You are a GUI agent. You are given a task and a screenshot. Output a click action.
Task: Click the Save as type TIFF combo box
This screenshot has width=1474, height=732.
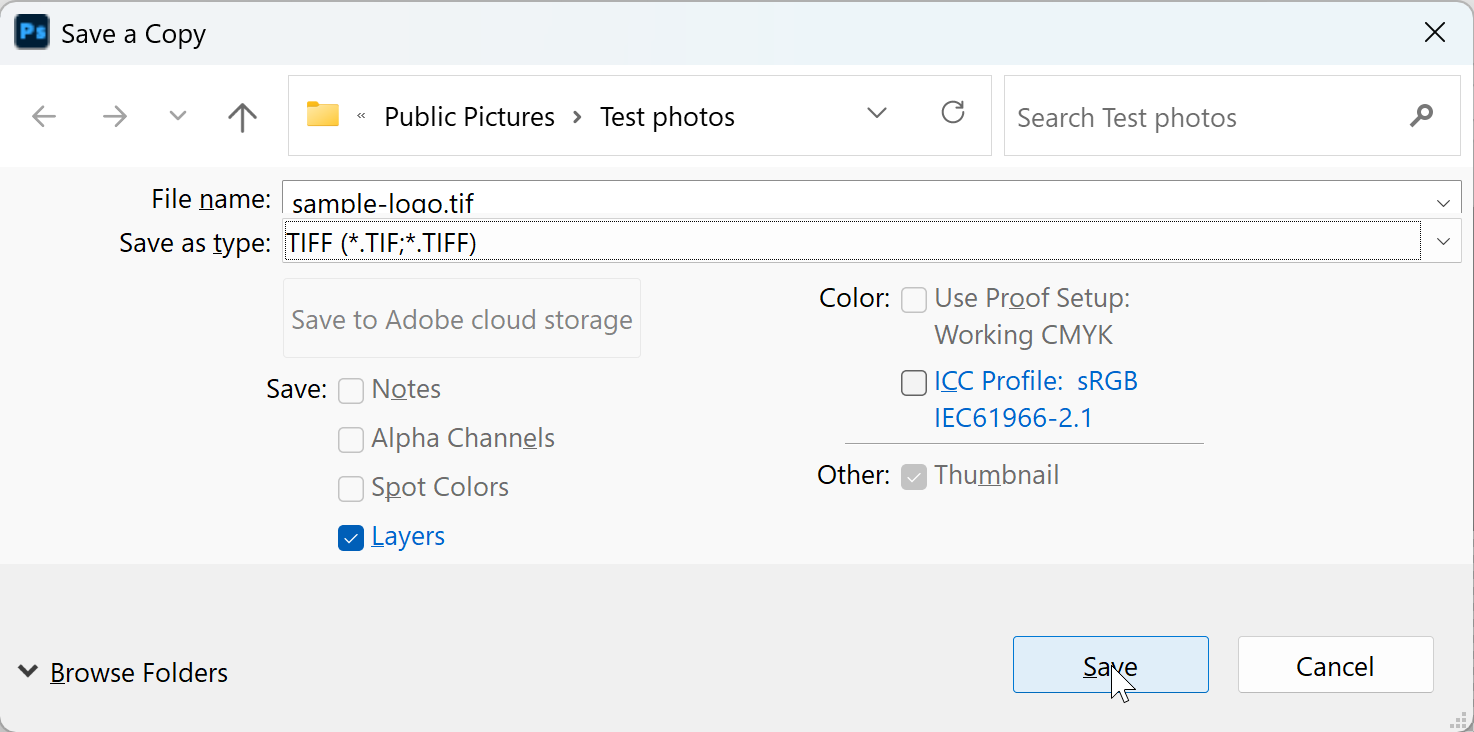872,241
